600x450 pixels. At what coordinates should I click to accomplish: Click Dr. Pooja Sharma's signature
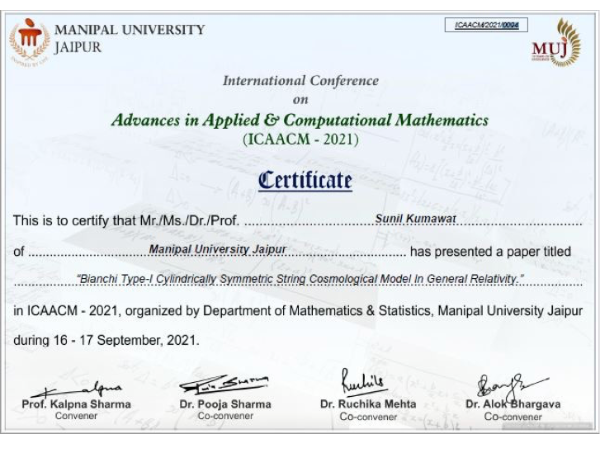pyautogui.click(x=223, y=384)
